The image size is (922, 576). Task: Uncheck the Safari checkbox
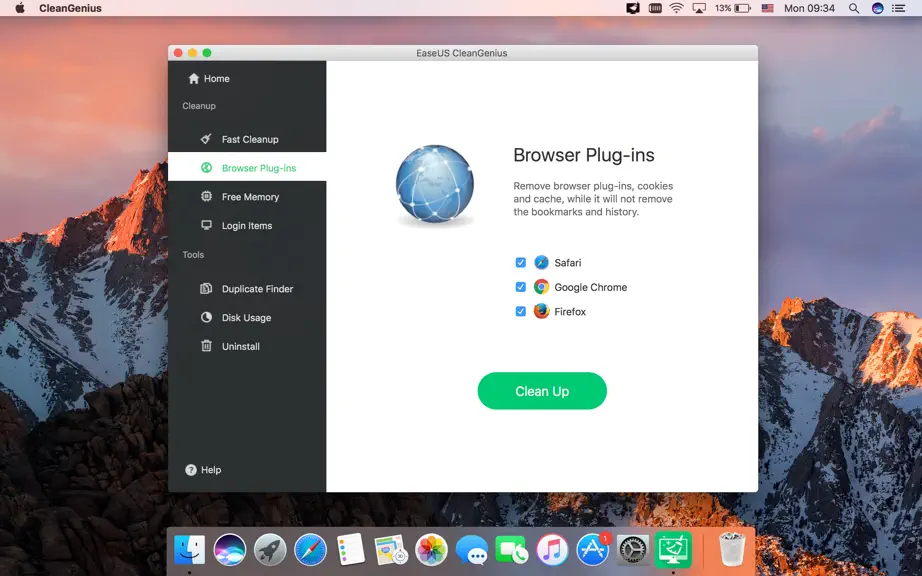[x=520, y=262]
